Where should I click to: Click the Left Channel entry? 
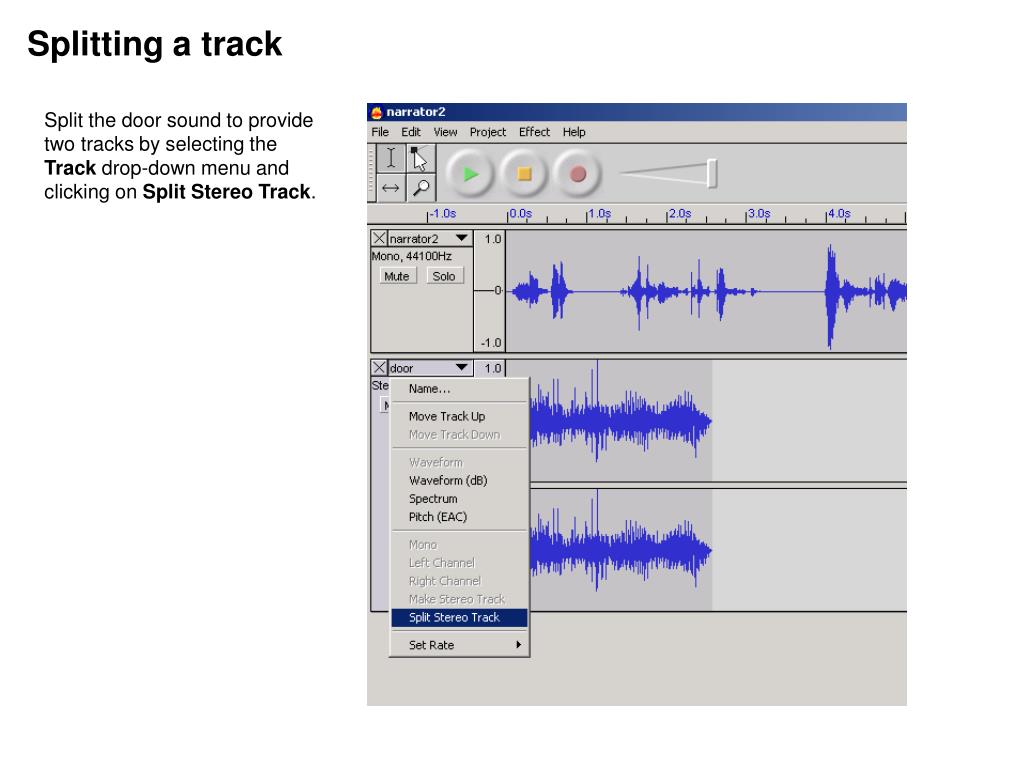tap(459, 562)
